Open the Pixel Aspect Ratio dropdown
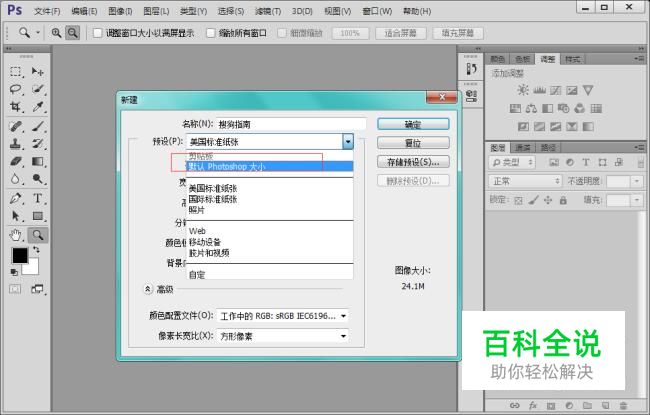This screenshot has height=415, width=650. tap(282, 336)
